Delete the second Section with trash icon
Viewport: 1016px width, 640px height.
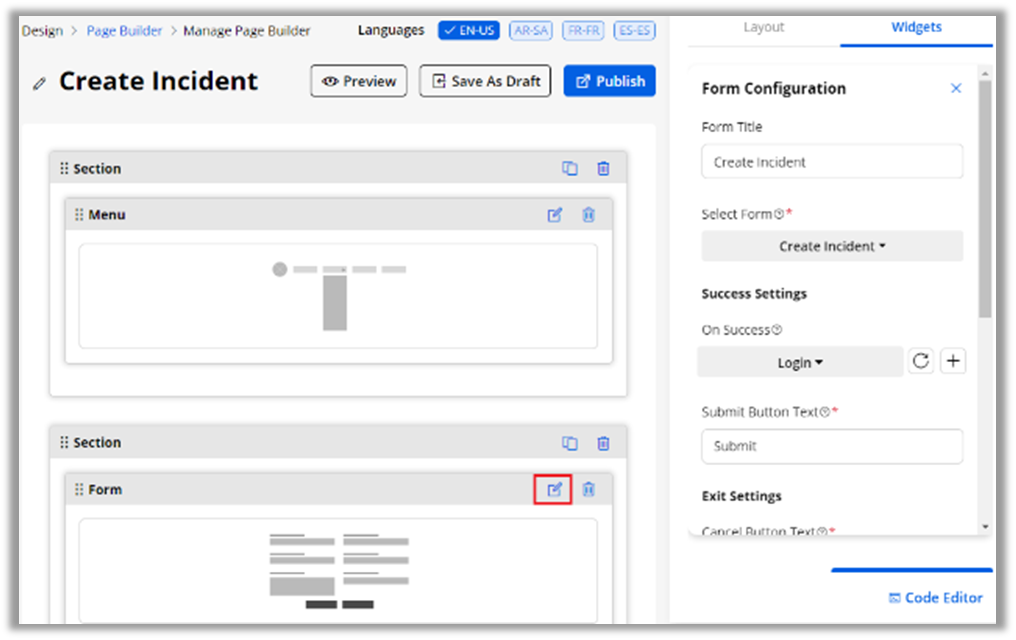[x=603, y=443]
